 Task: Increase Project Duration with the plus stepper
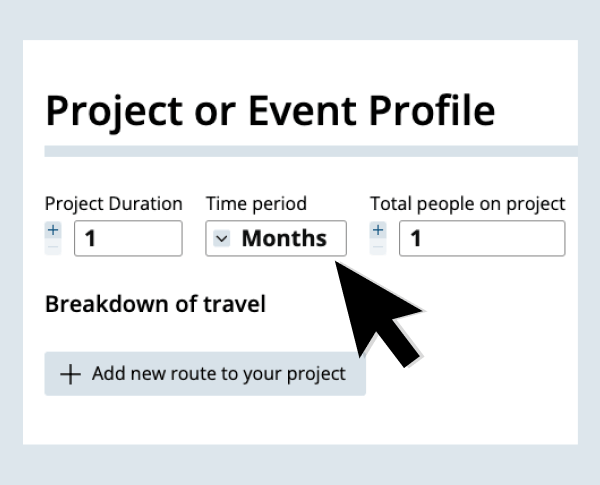53,230
